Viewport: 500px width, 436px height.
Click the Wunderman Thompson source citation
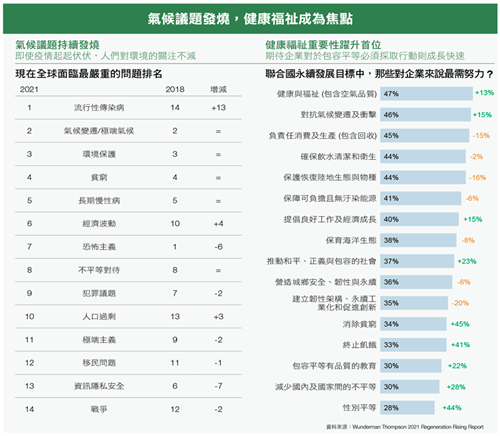pos(405,427)
